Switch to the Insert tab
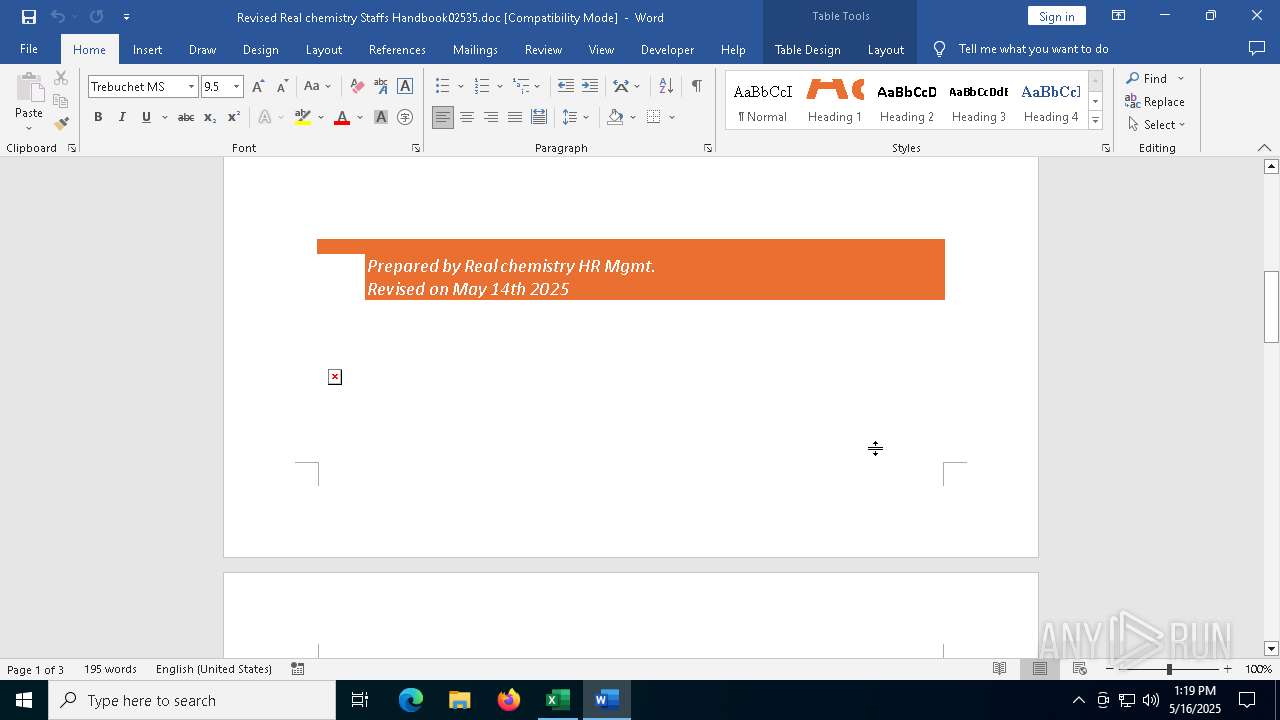 (147, 49)
